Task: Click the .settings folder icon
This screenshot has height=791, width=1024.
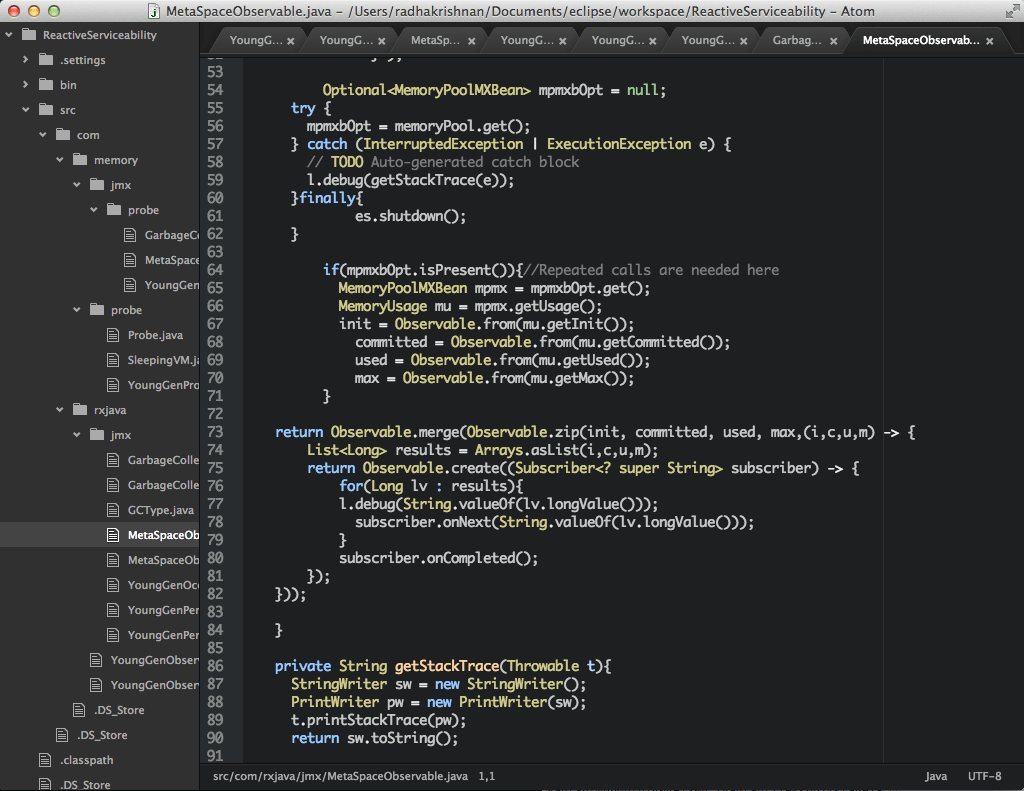Action: click(x=45, y=60)
